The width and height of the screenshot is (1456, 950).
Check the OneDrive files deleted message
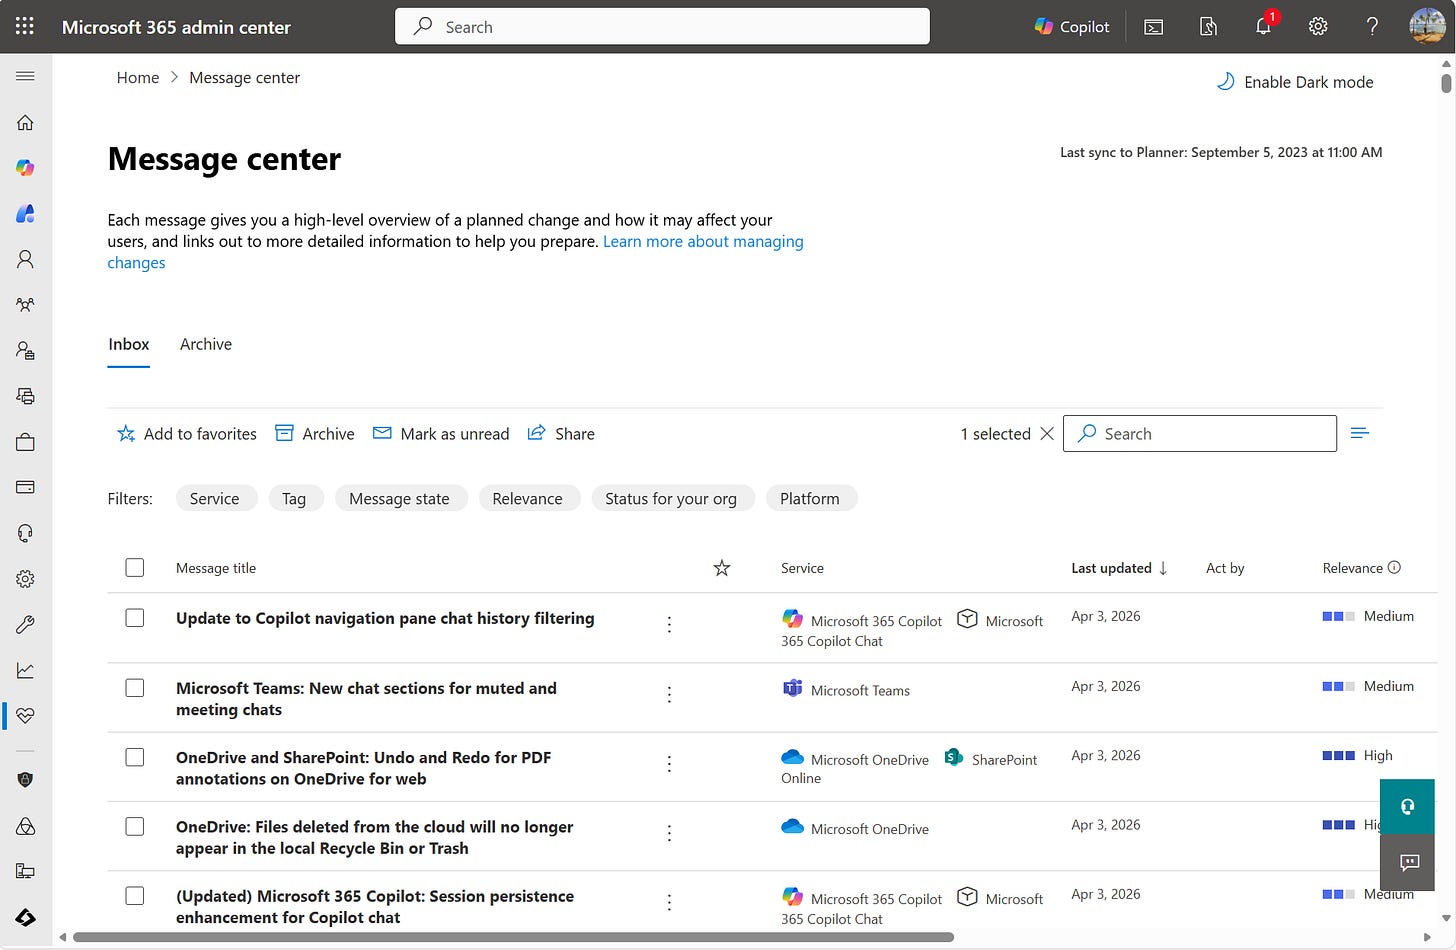[135, 827]
